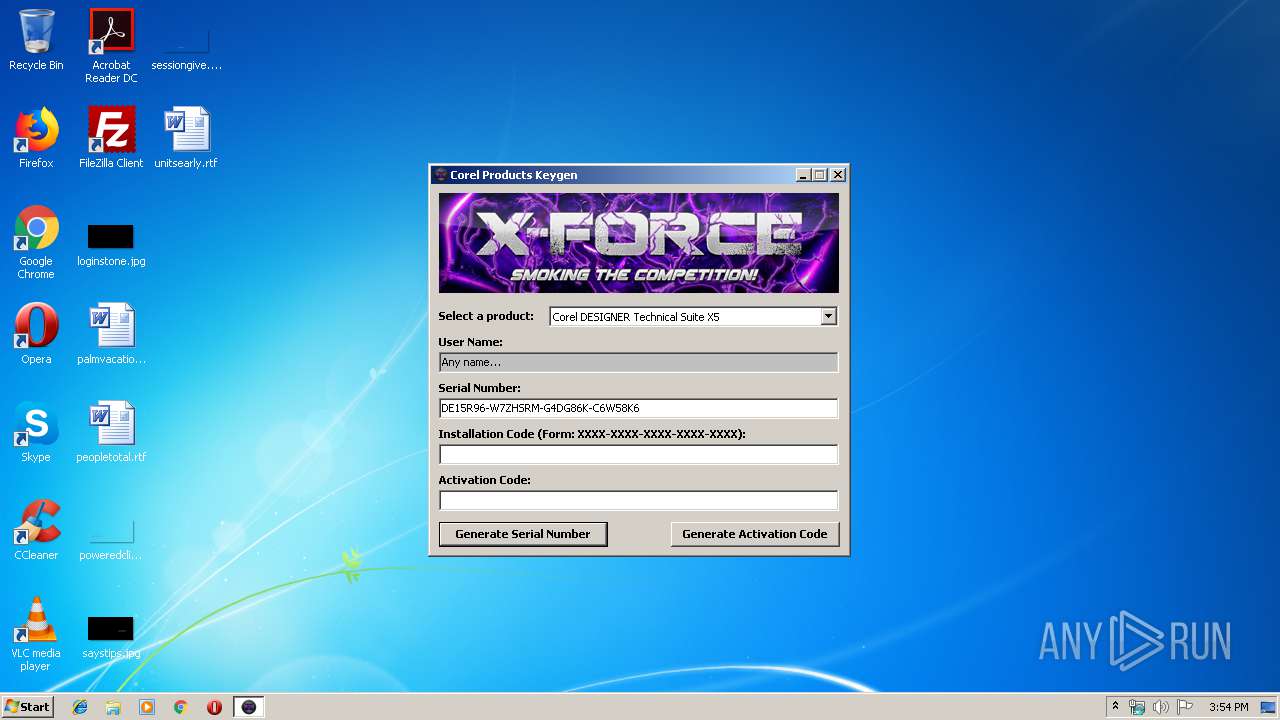The image size is (1280, 720).
Task: Click Generate Serial Number button
Action: 523,534
